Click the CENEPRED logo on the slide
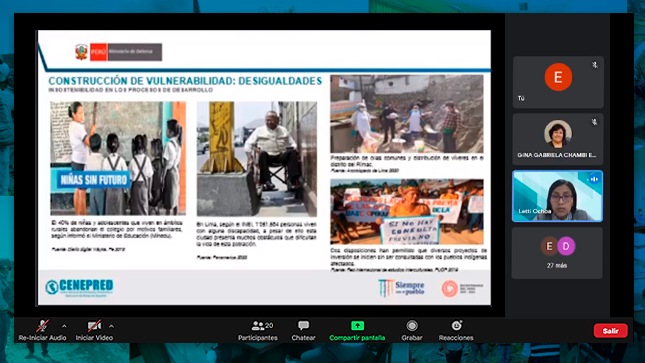The width and height of the screenshot is (645, 363). tap(79, 287)
